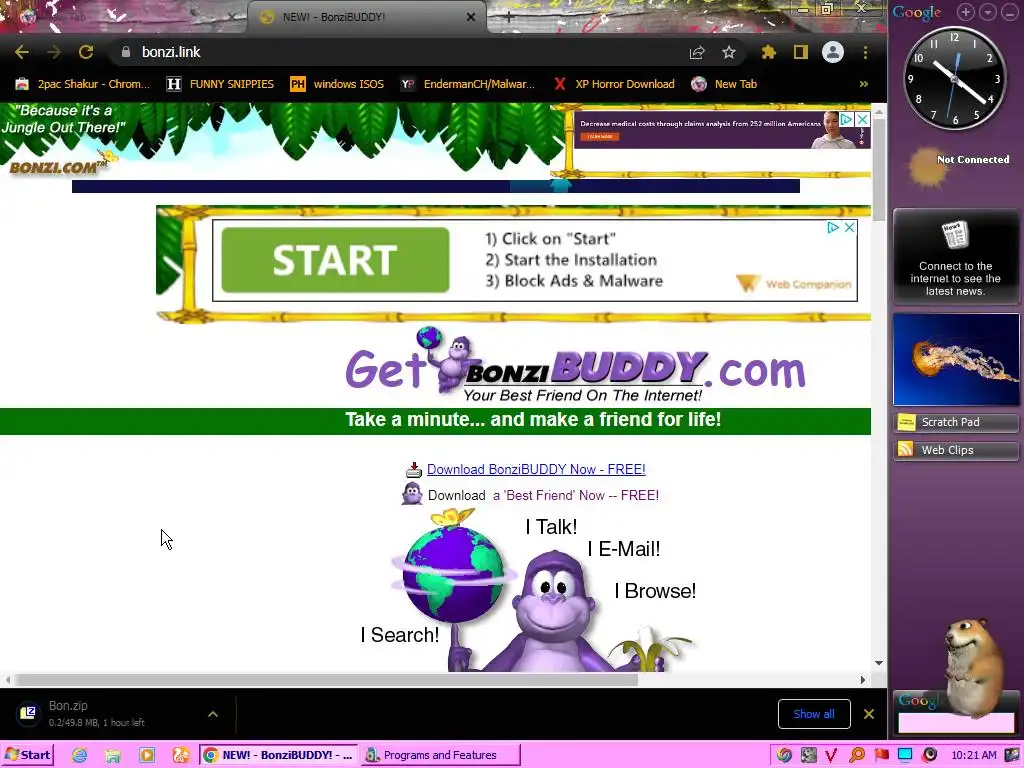Click the Google sidebar add gadget plus
The width and height of the screenshot is (1024, 768).
966,12
